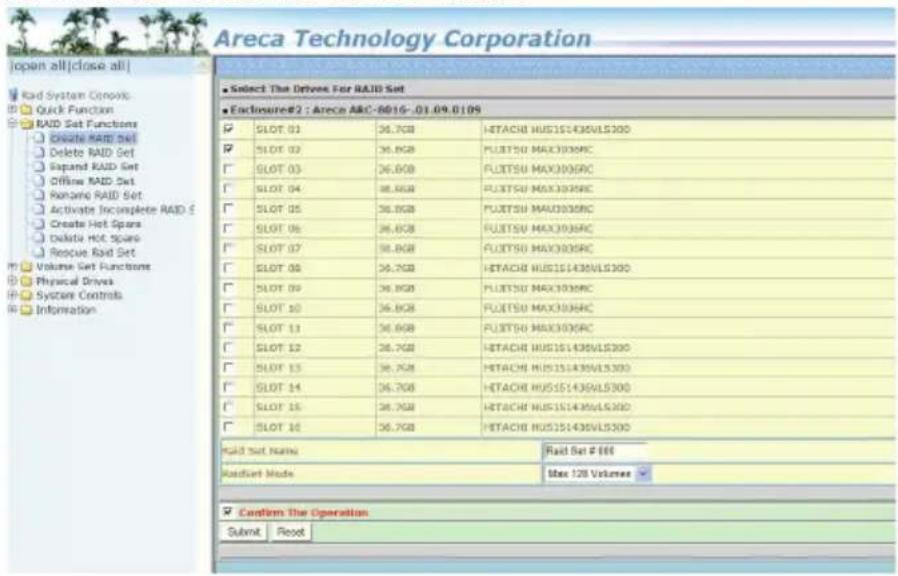Screen dimensions: 898x576
Task: Click the Submit button
Action: (244, 532)
